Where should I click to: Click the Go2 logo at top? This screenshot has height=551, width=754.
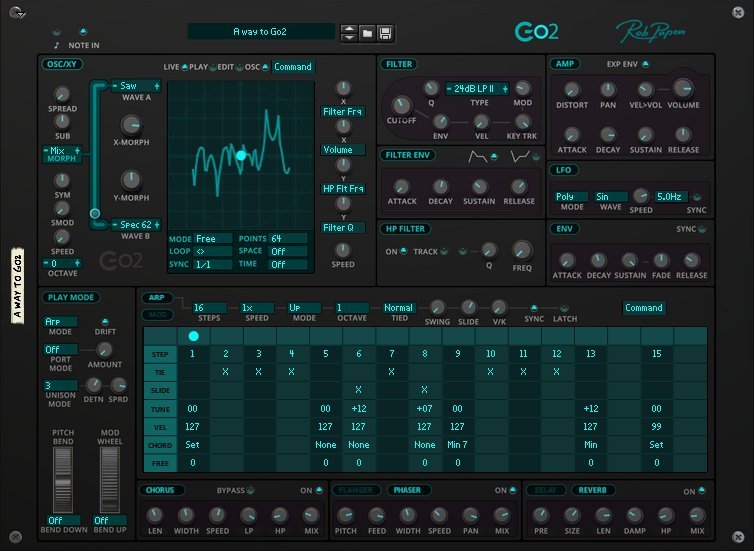(537, 32)
